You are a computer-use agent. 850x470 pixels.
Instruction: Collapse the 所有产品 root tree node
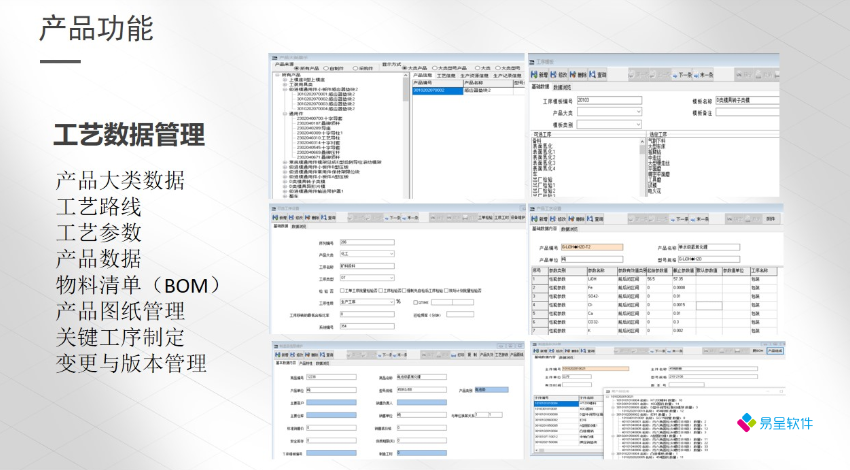point(277,75)
